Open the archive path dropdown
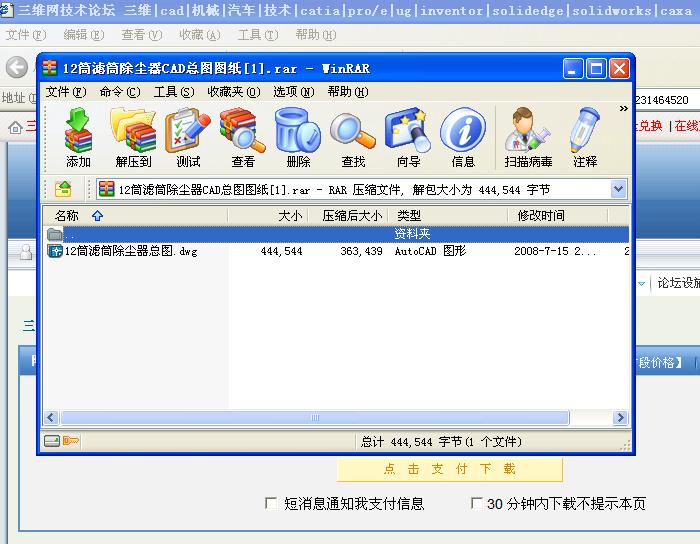The width and height of the screenshot is (700, 544). coord(618,189)
